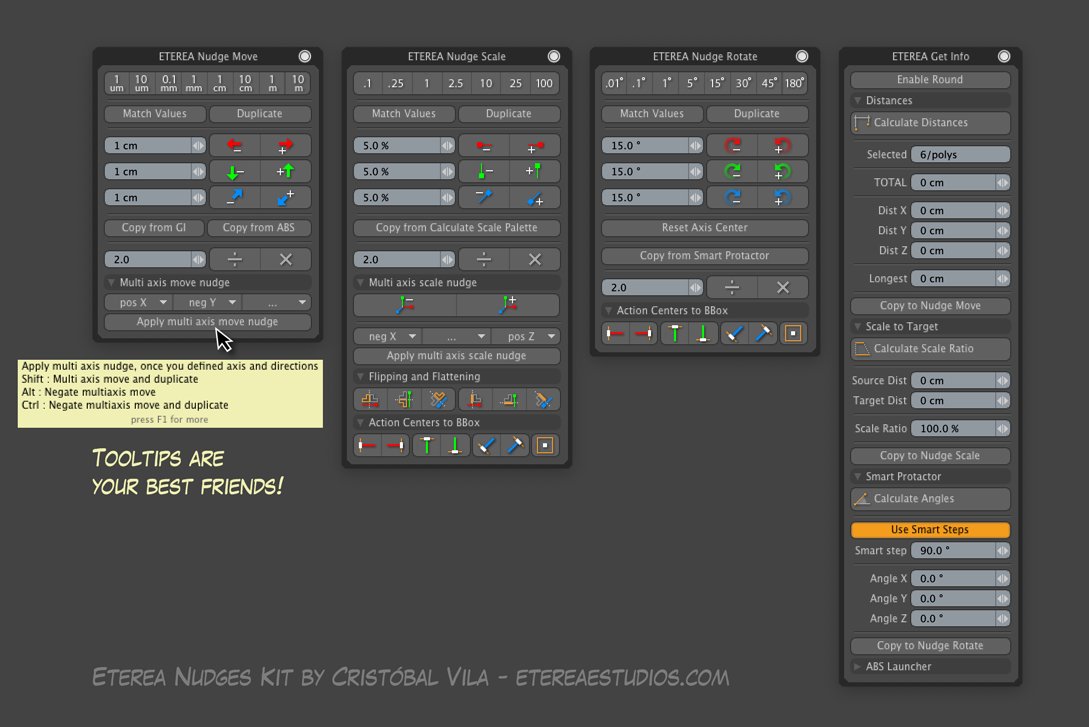Click slider arrows on Scale Ratio field

(1002, 429)
